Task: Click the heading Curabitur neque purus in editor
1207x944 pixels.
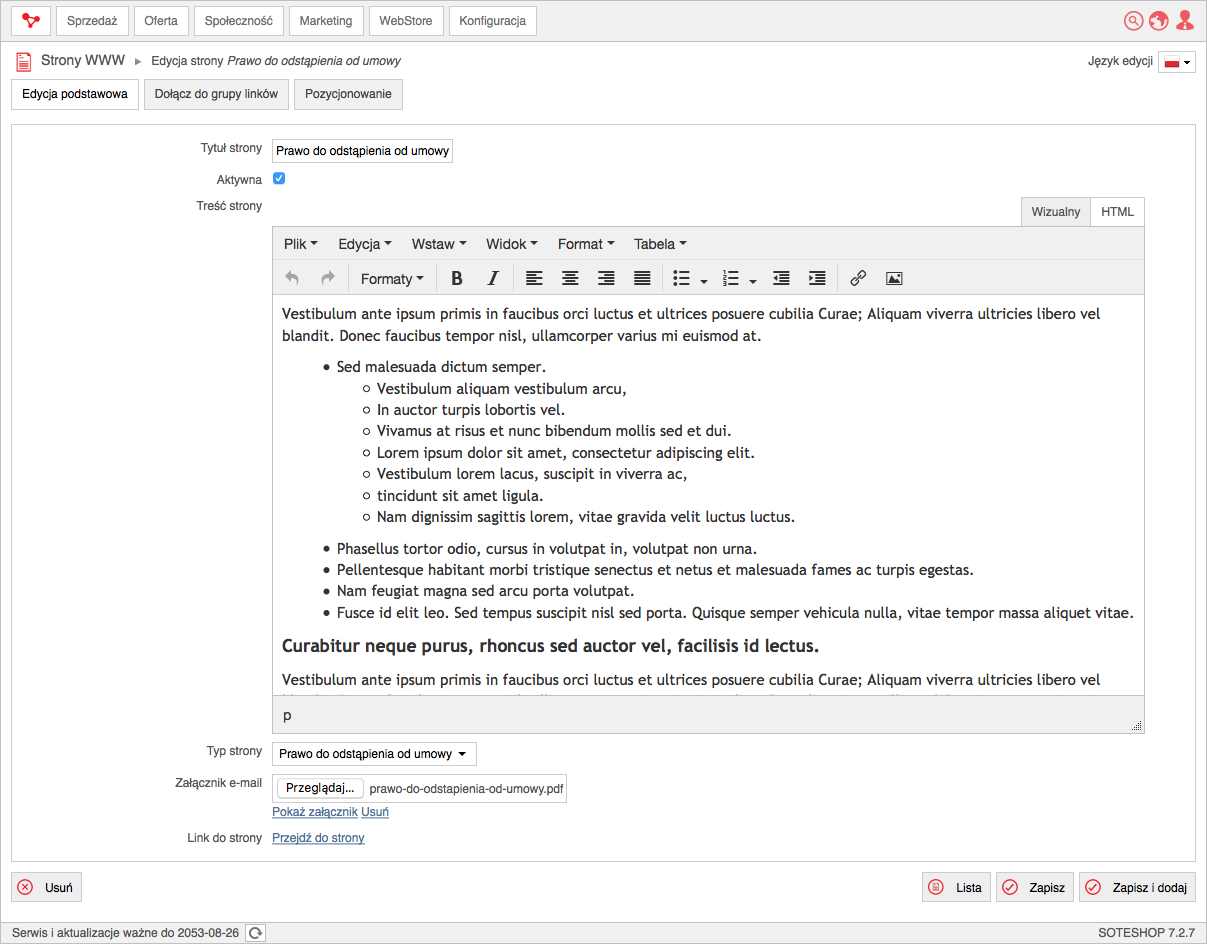Action: (x=550, y=646)
